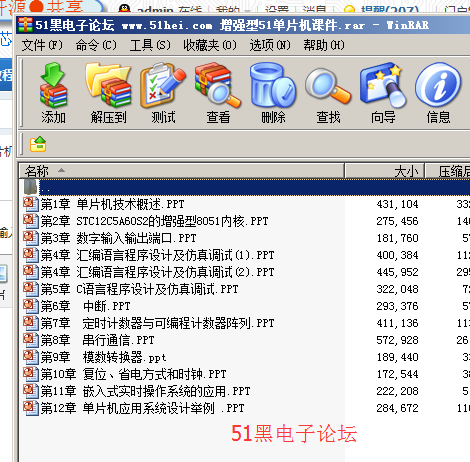Click size value 275,456

click(x=397, y=221)
